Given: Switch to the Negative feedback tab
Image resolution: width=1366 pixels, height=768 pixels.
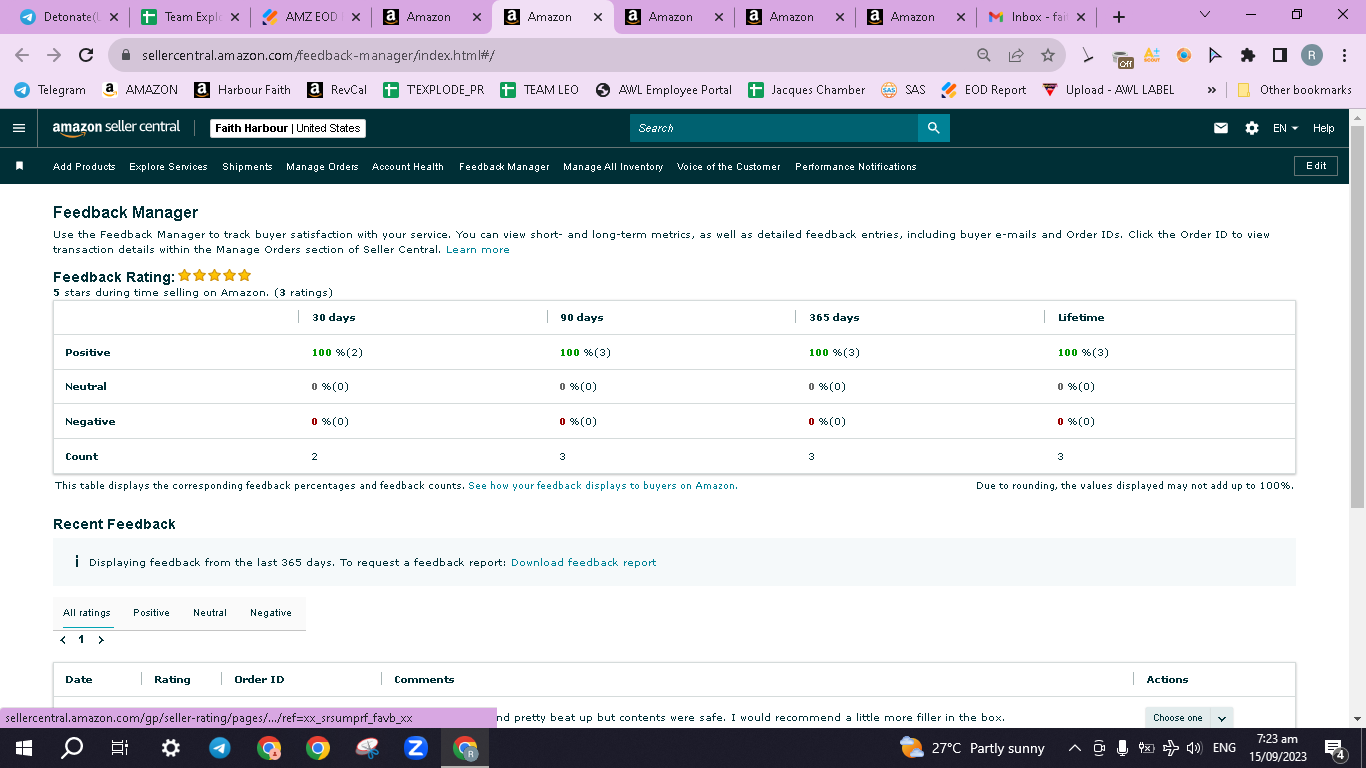Looking at the screenshot, I should [x=271, y=613].
